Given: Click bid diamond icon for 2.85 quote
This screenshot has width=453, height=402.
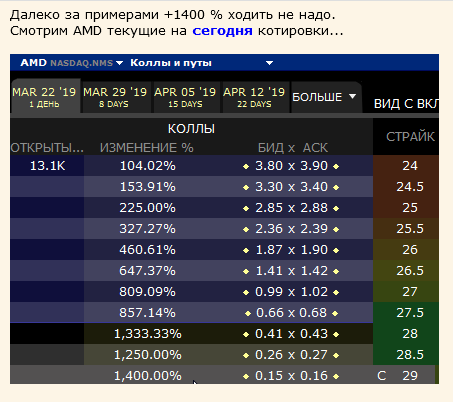Looking at the screenshot, I should pos(246,208).
